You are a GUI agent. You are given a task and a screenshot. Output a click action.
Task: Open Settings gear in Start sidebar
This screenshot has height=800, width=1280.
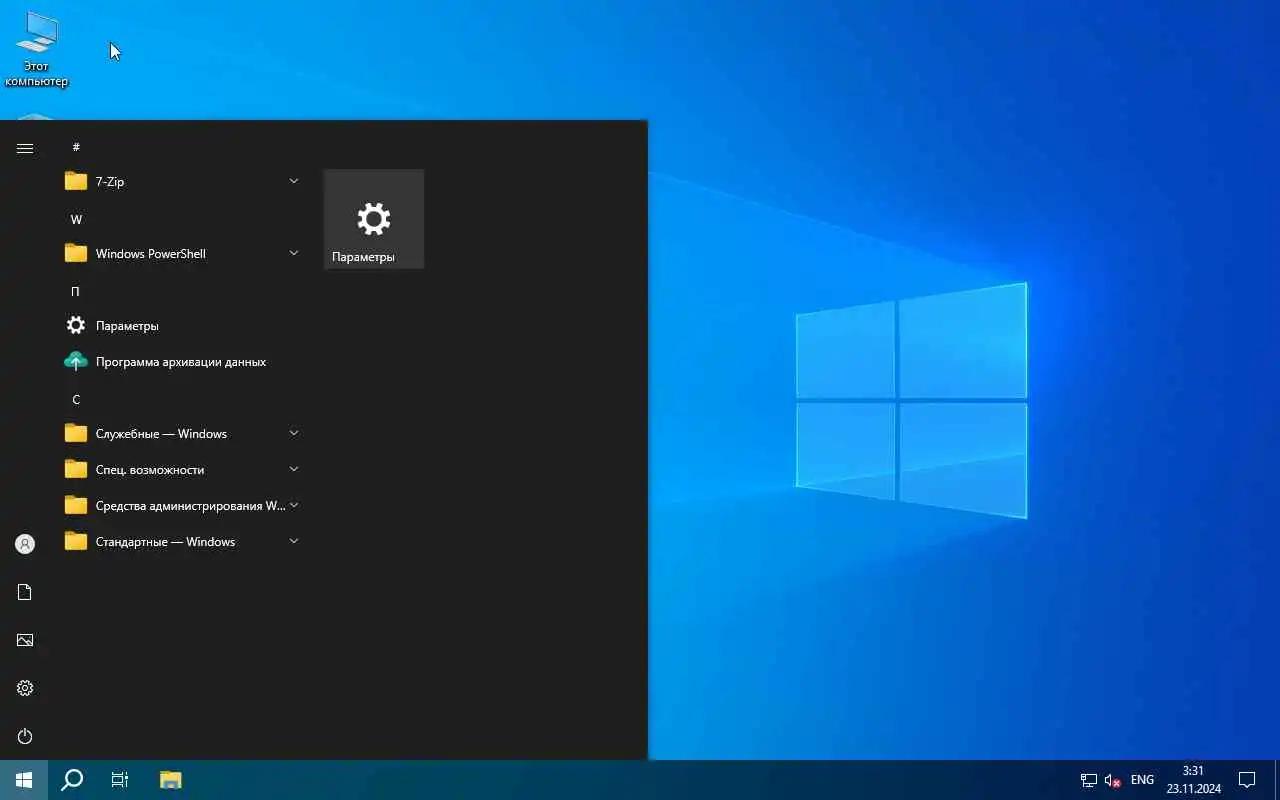[25, 688]
